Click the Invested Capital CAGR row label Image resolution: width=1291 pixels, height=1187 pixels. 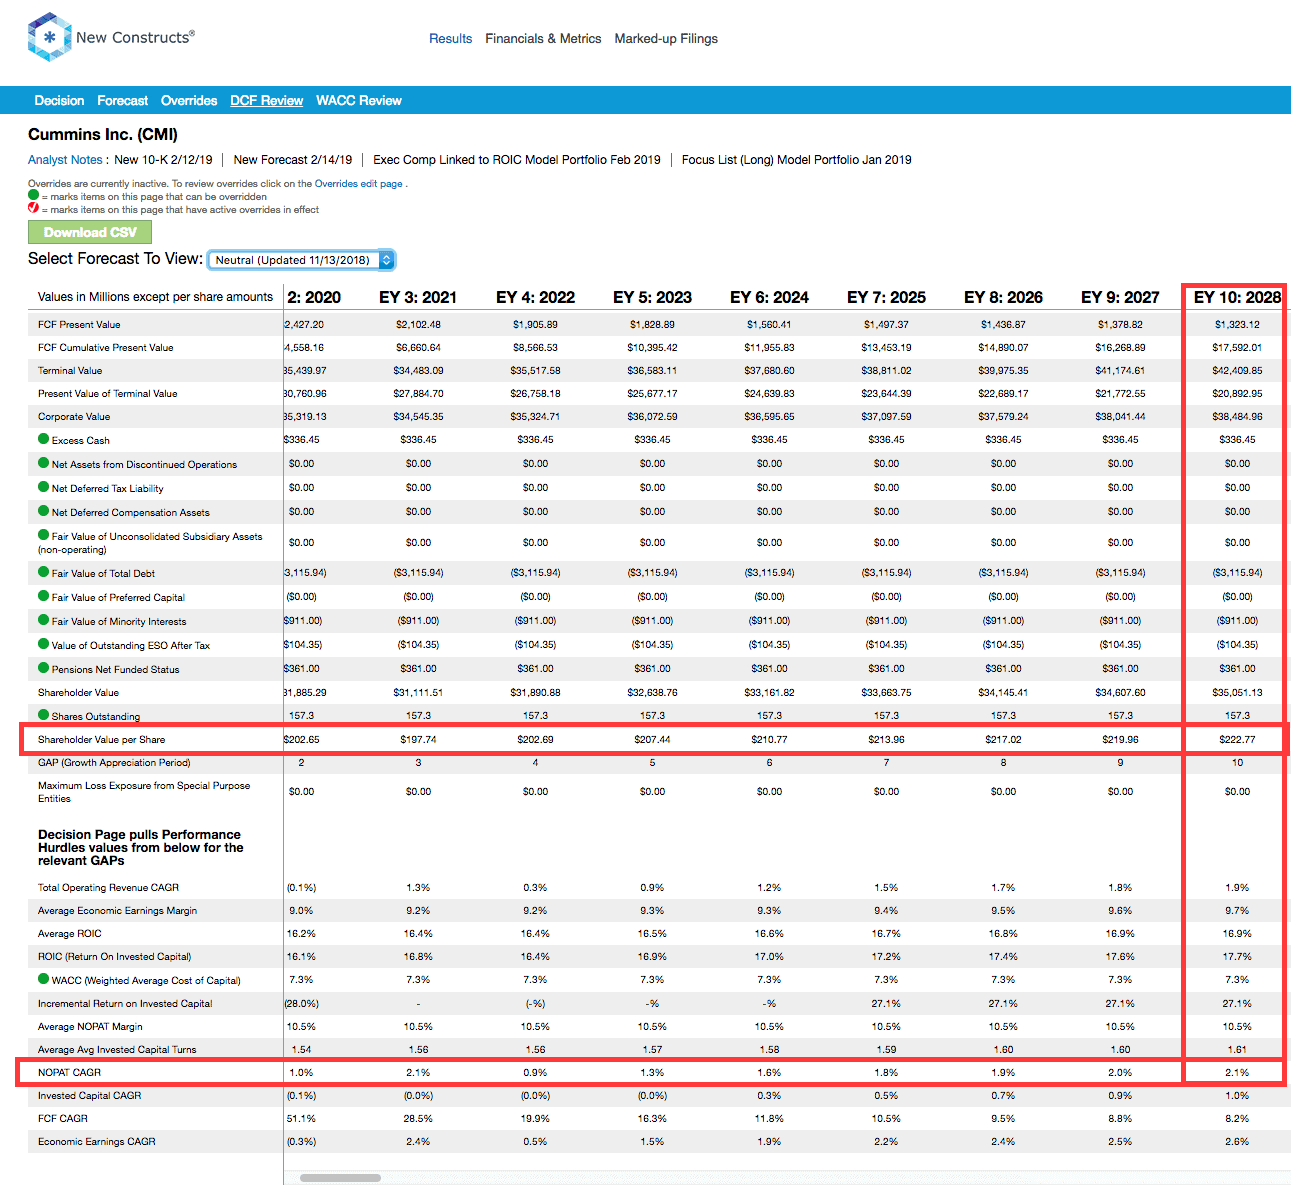point(89,1096)
